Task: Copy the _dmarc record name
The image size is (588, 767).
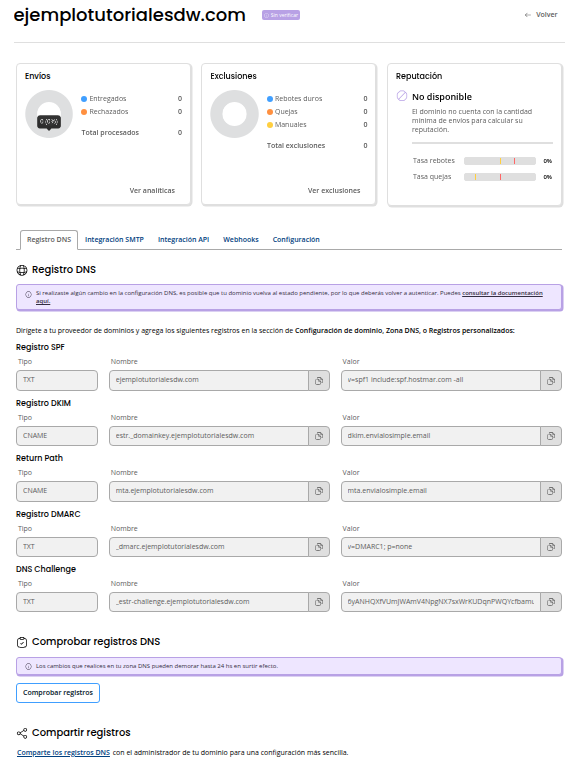Action: (x=319, y=547)
